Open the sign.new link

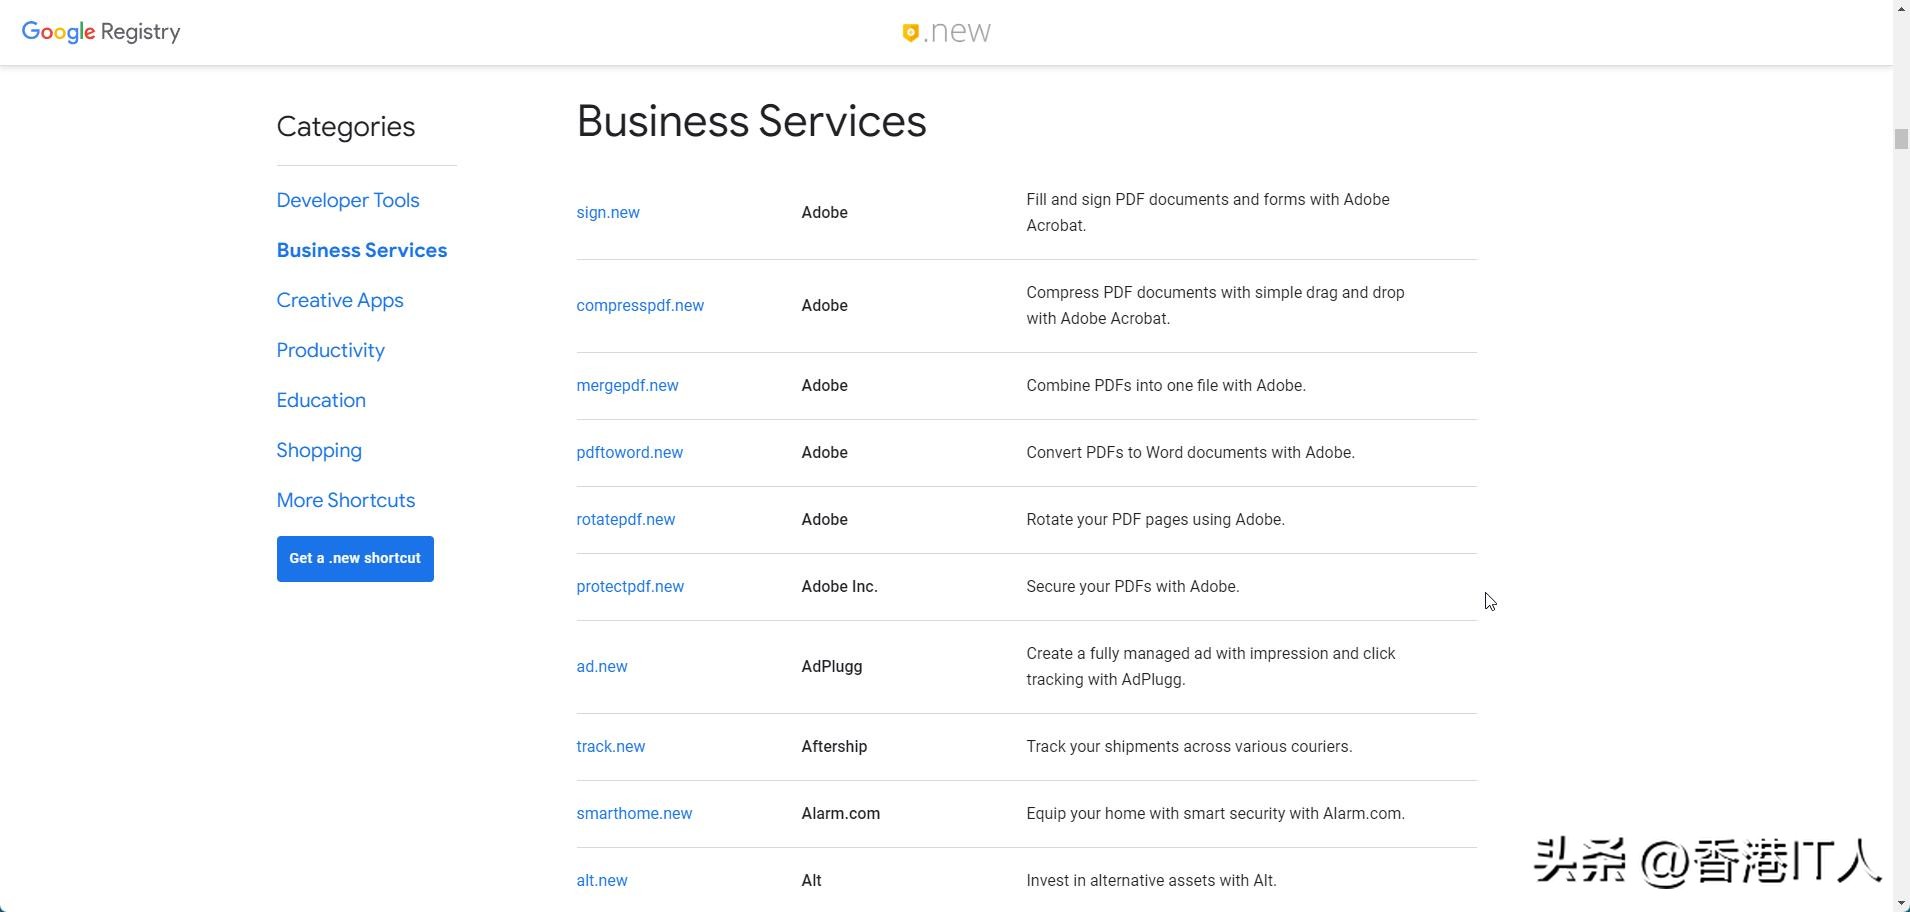click(x=608, y=213)
